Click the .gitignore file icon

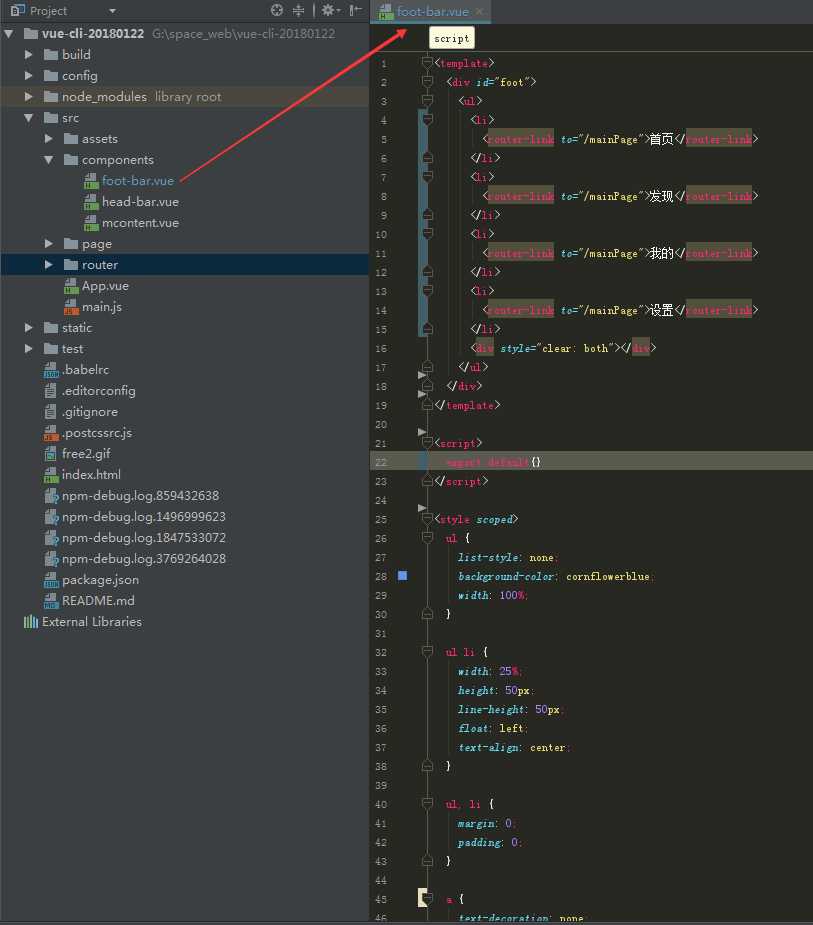point(51,412)
